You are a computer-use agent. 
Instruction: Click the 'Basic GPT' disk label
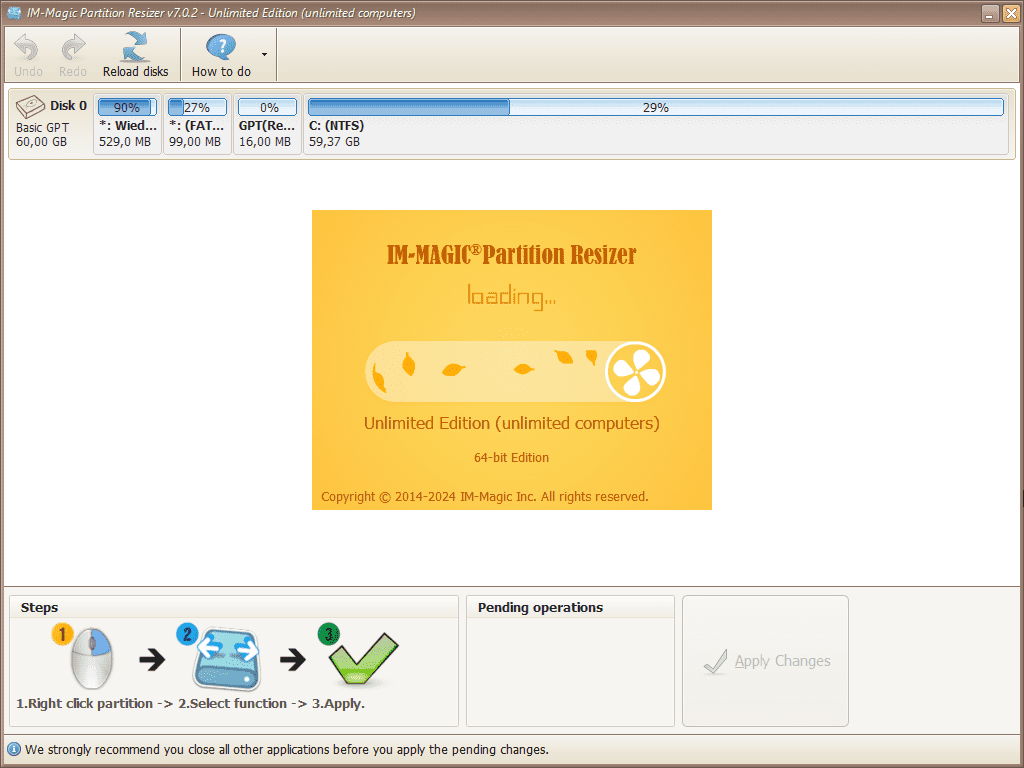[x=42, y=127]
